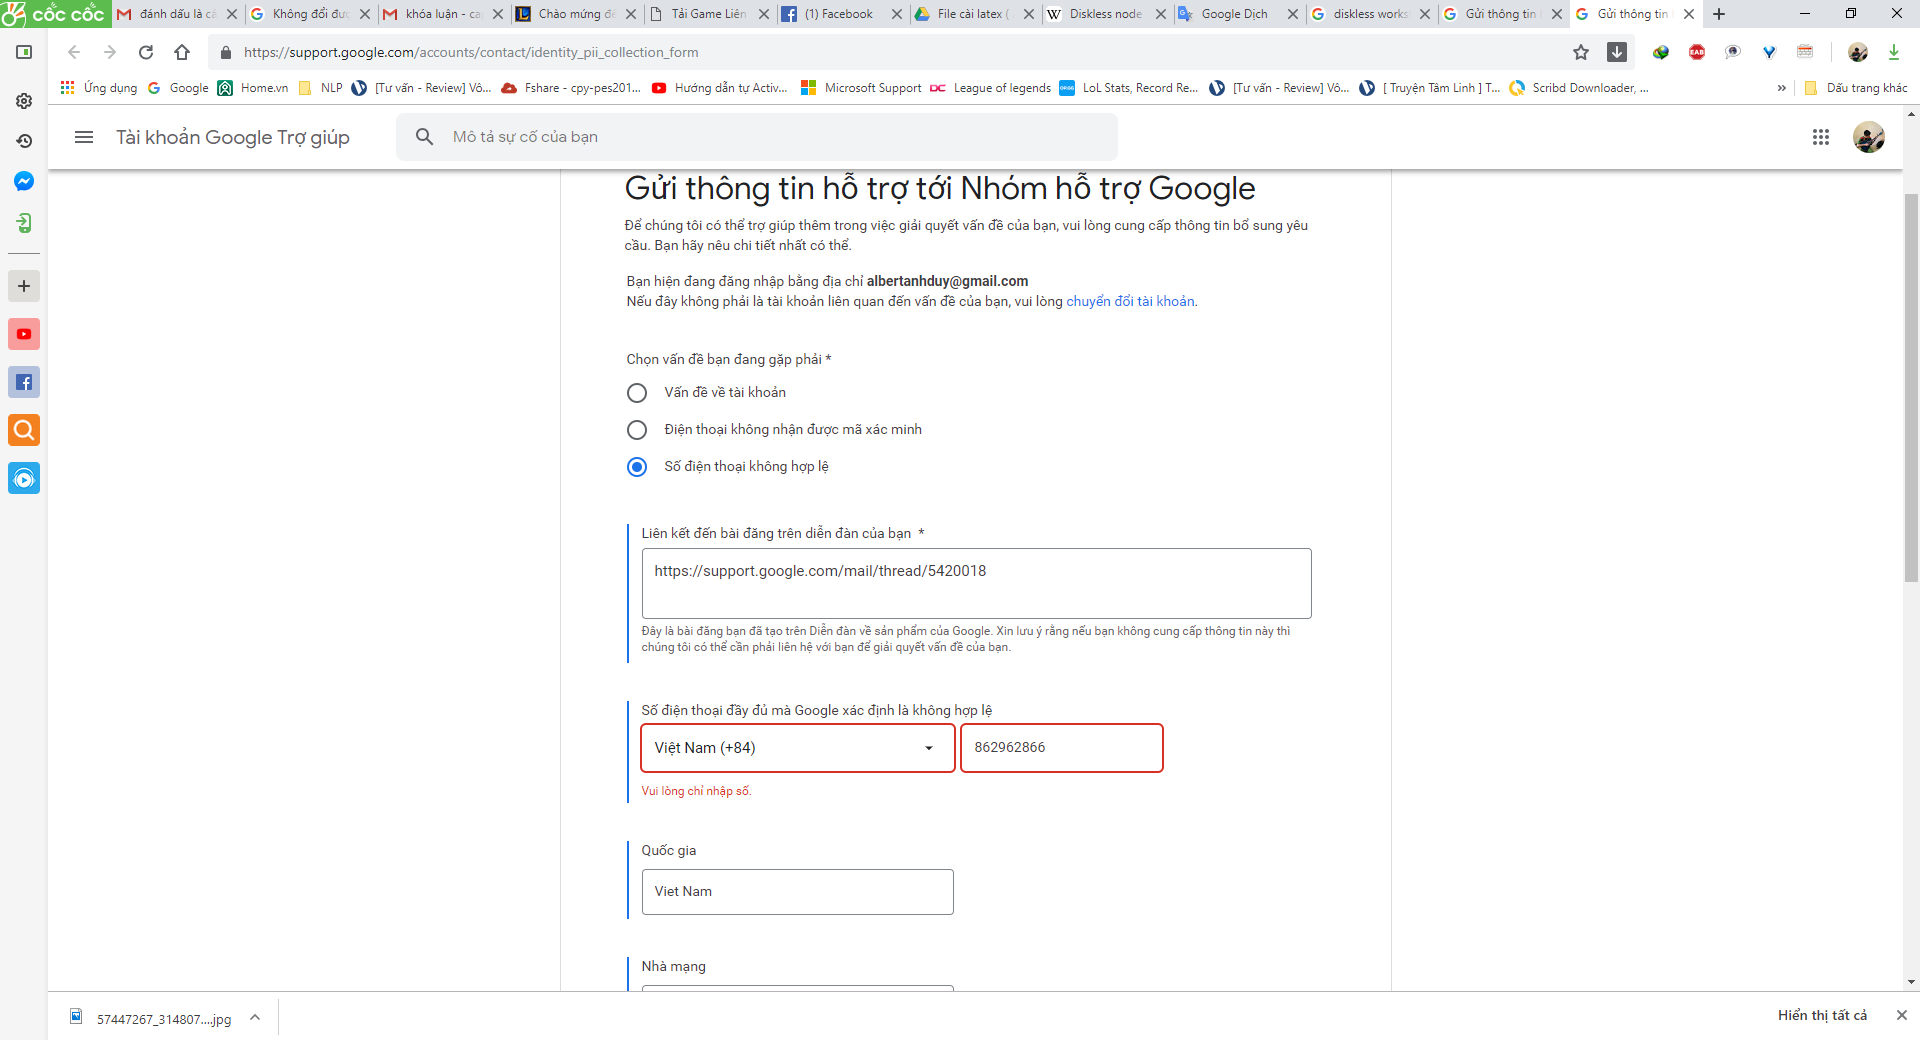
Task: Open the red extension icon in toolbar
Action: tap(1697, 52)
